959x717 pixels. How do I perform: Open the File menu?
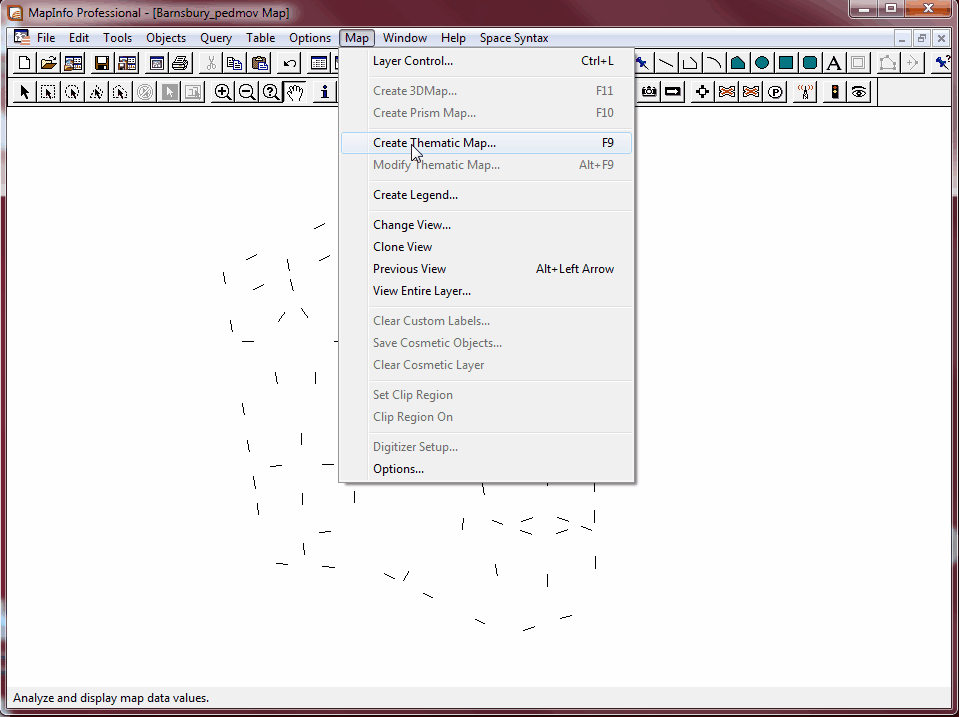pos(46,38)
